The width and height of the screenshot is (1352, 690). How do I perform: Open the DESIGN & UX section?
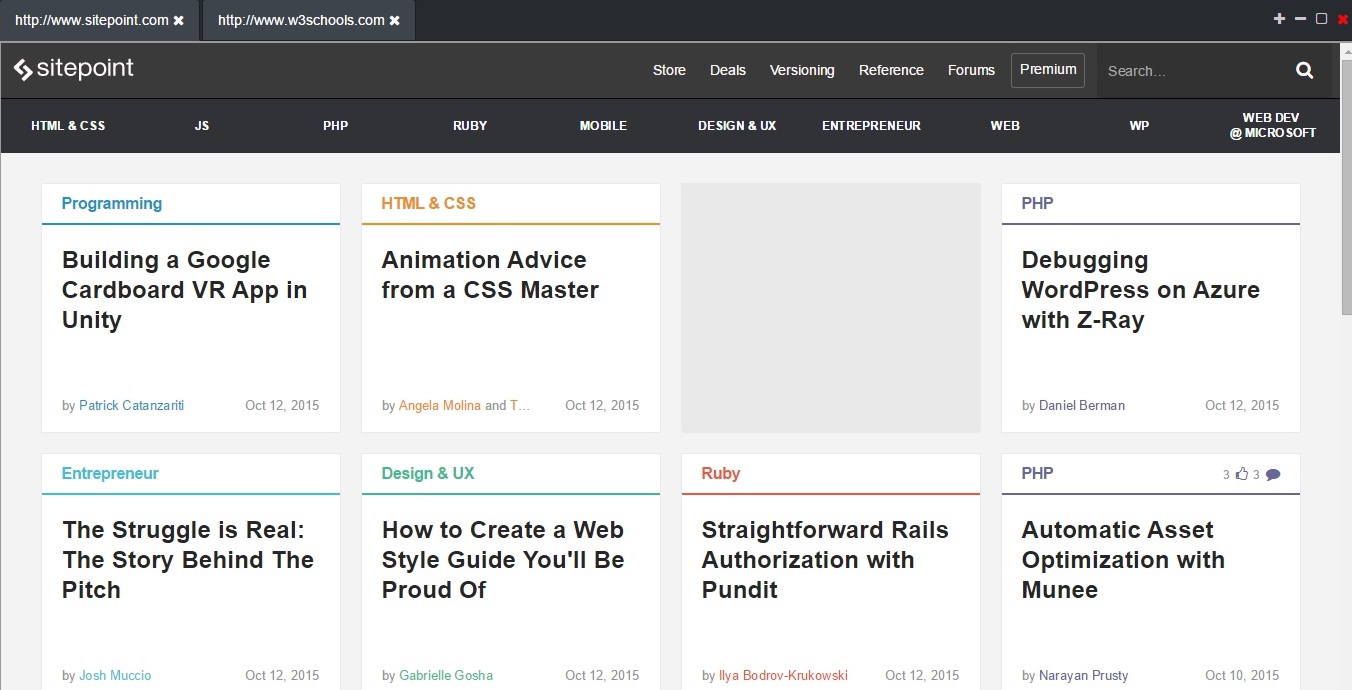(x=737, y=125)
